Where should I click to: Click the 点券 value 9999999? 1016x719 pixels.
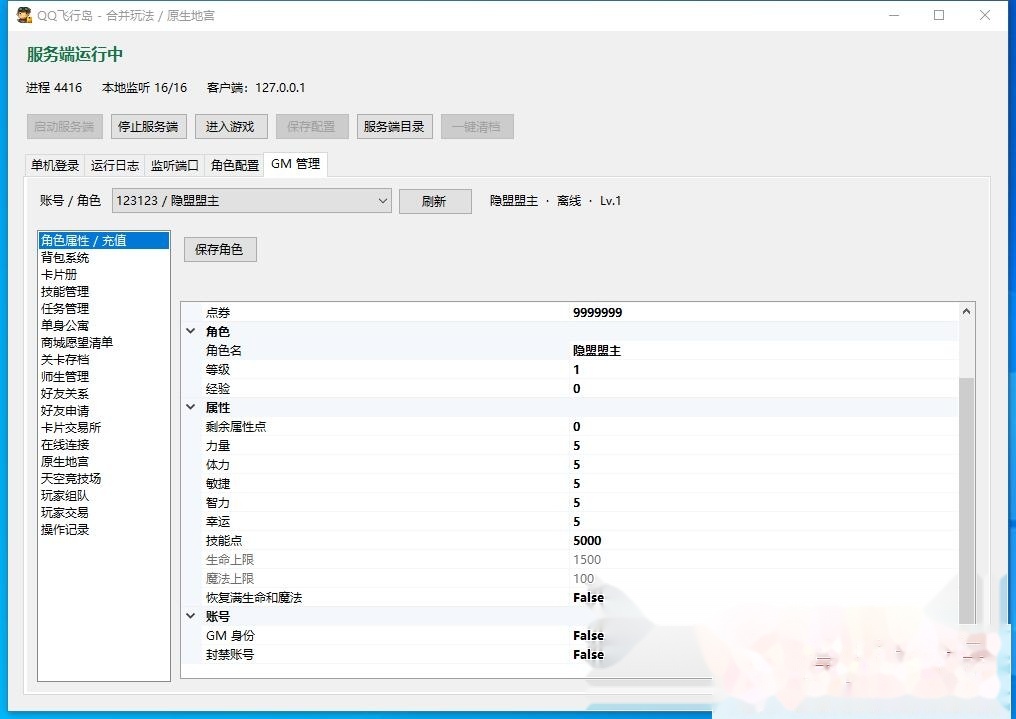point(763,312)
